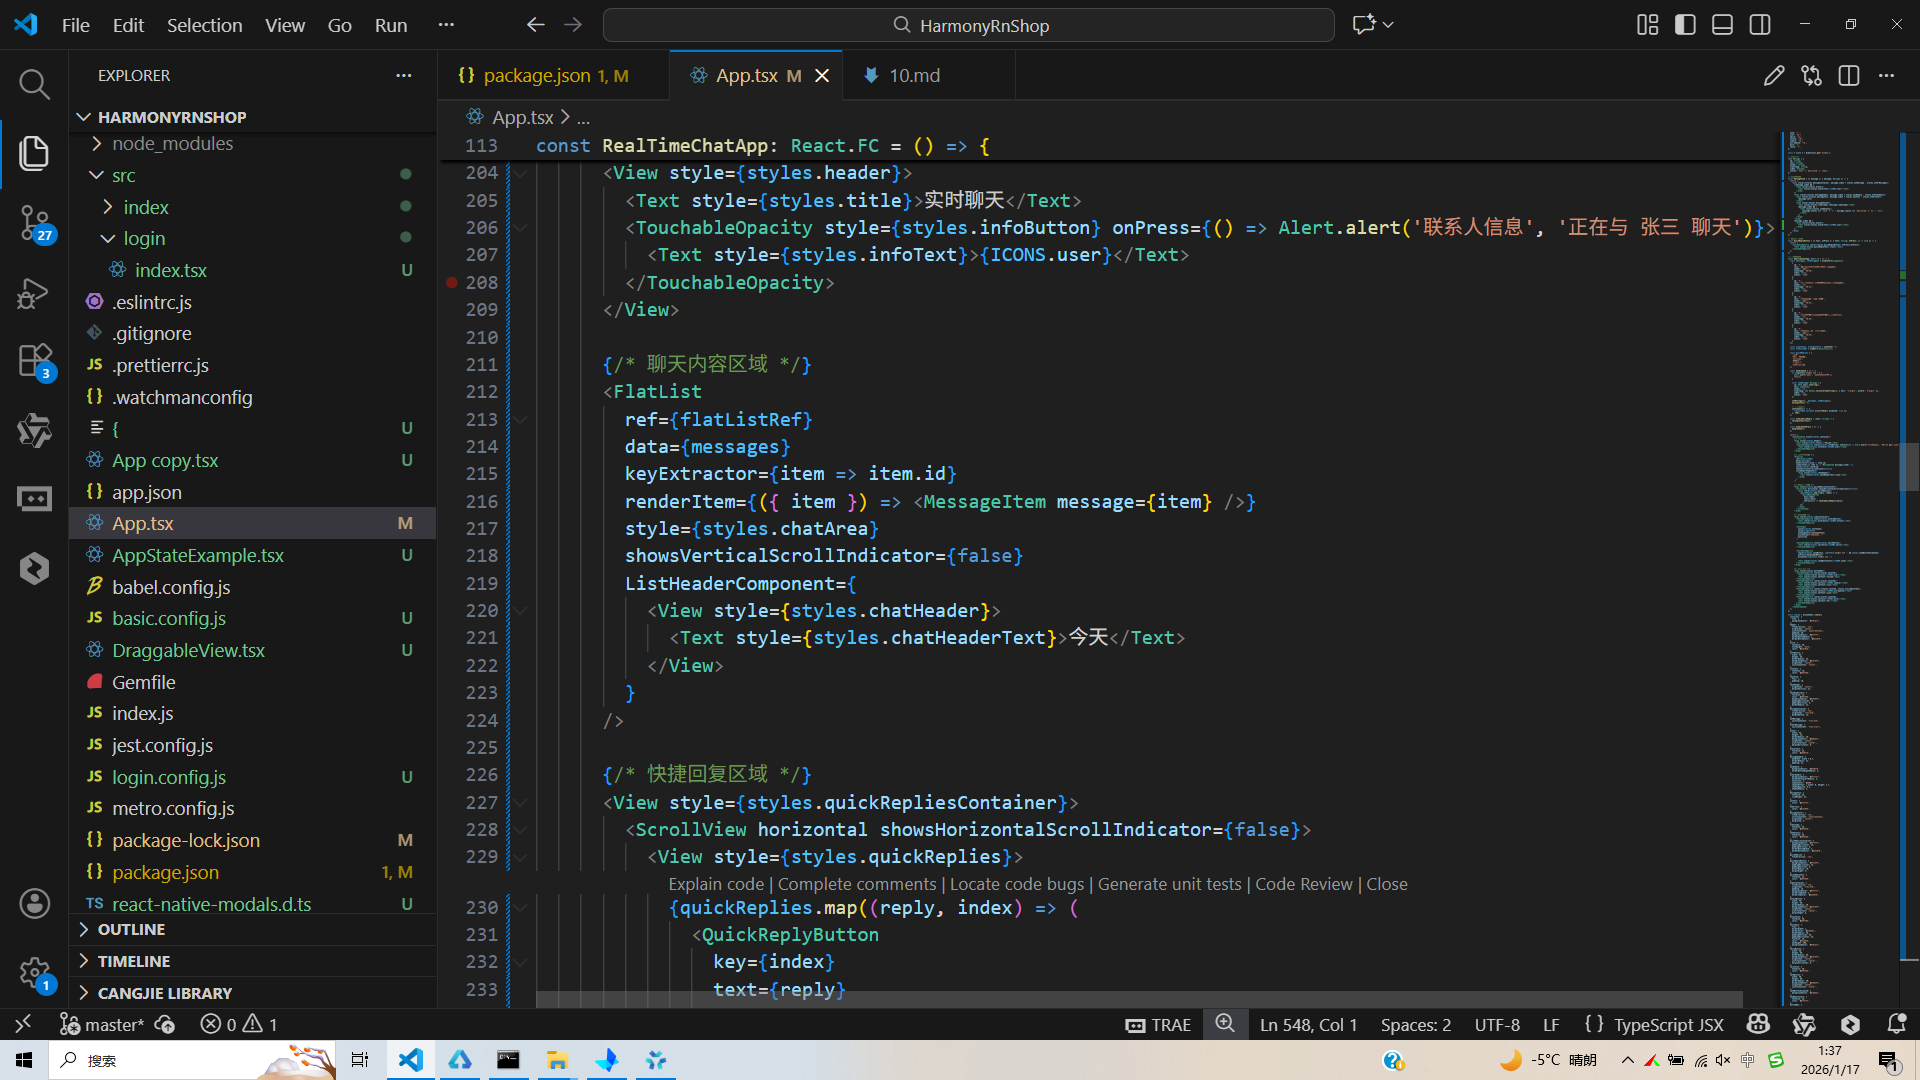The height and width of the screenshot is (1080, 1920).
Task: Open the Search view in activity bar
Action: point(34,85)
